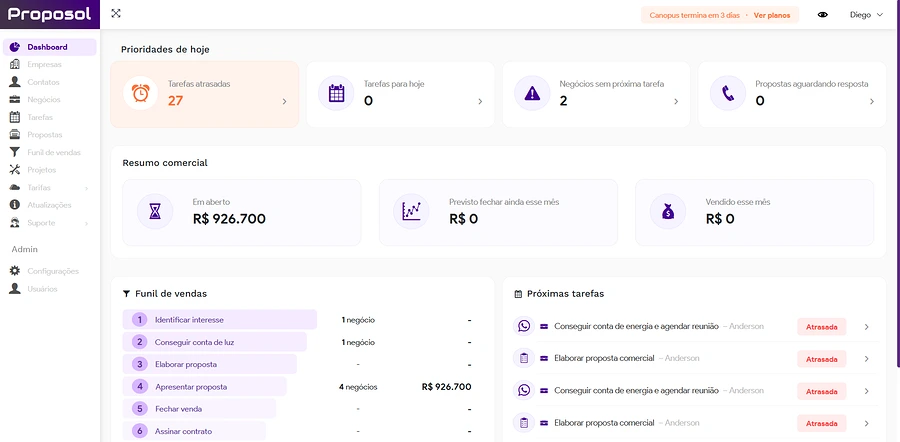This screenshot has width=900, height=442.
Task: Click the Tarifas cloud sidebar icon
Action: coord(15,188)
